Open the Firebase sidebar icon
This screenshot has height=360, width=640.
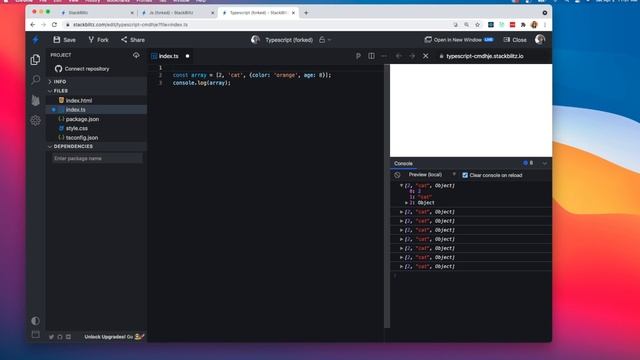tap(36, 100)
